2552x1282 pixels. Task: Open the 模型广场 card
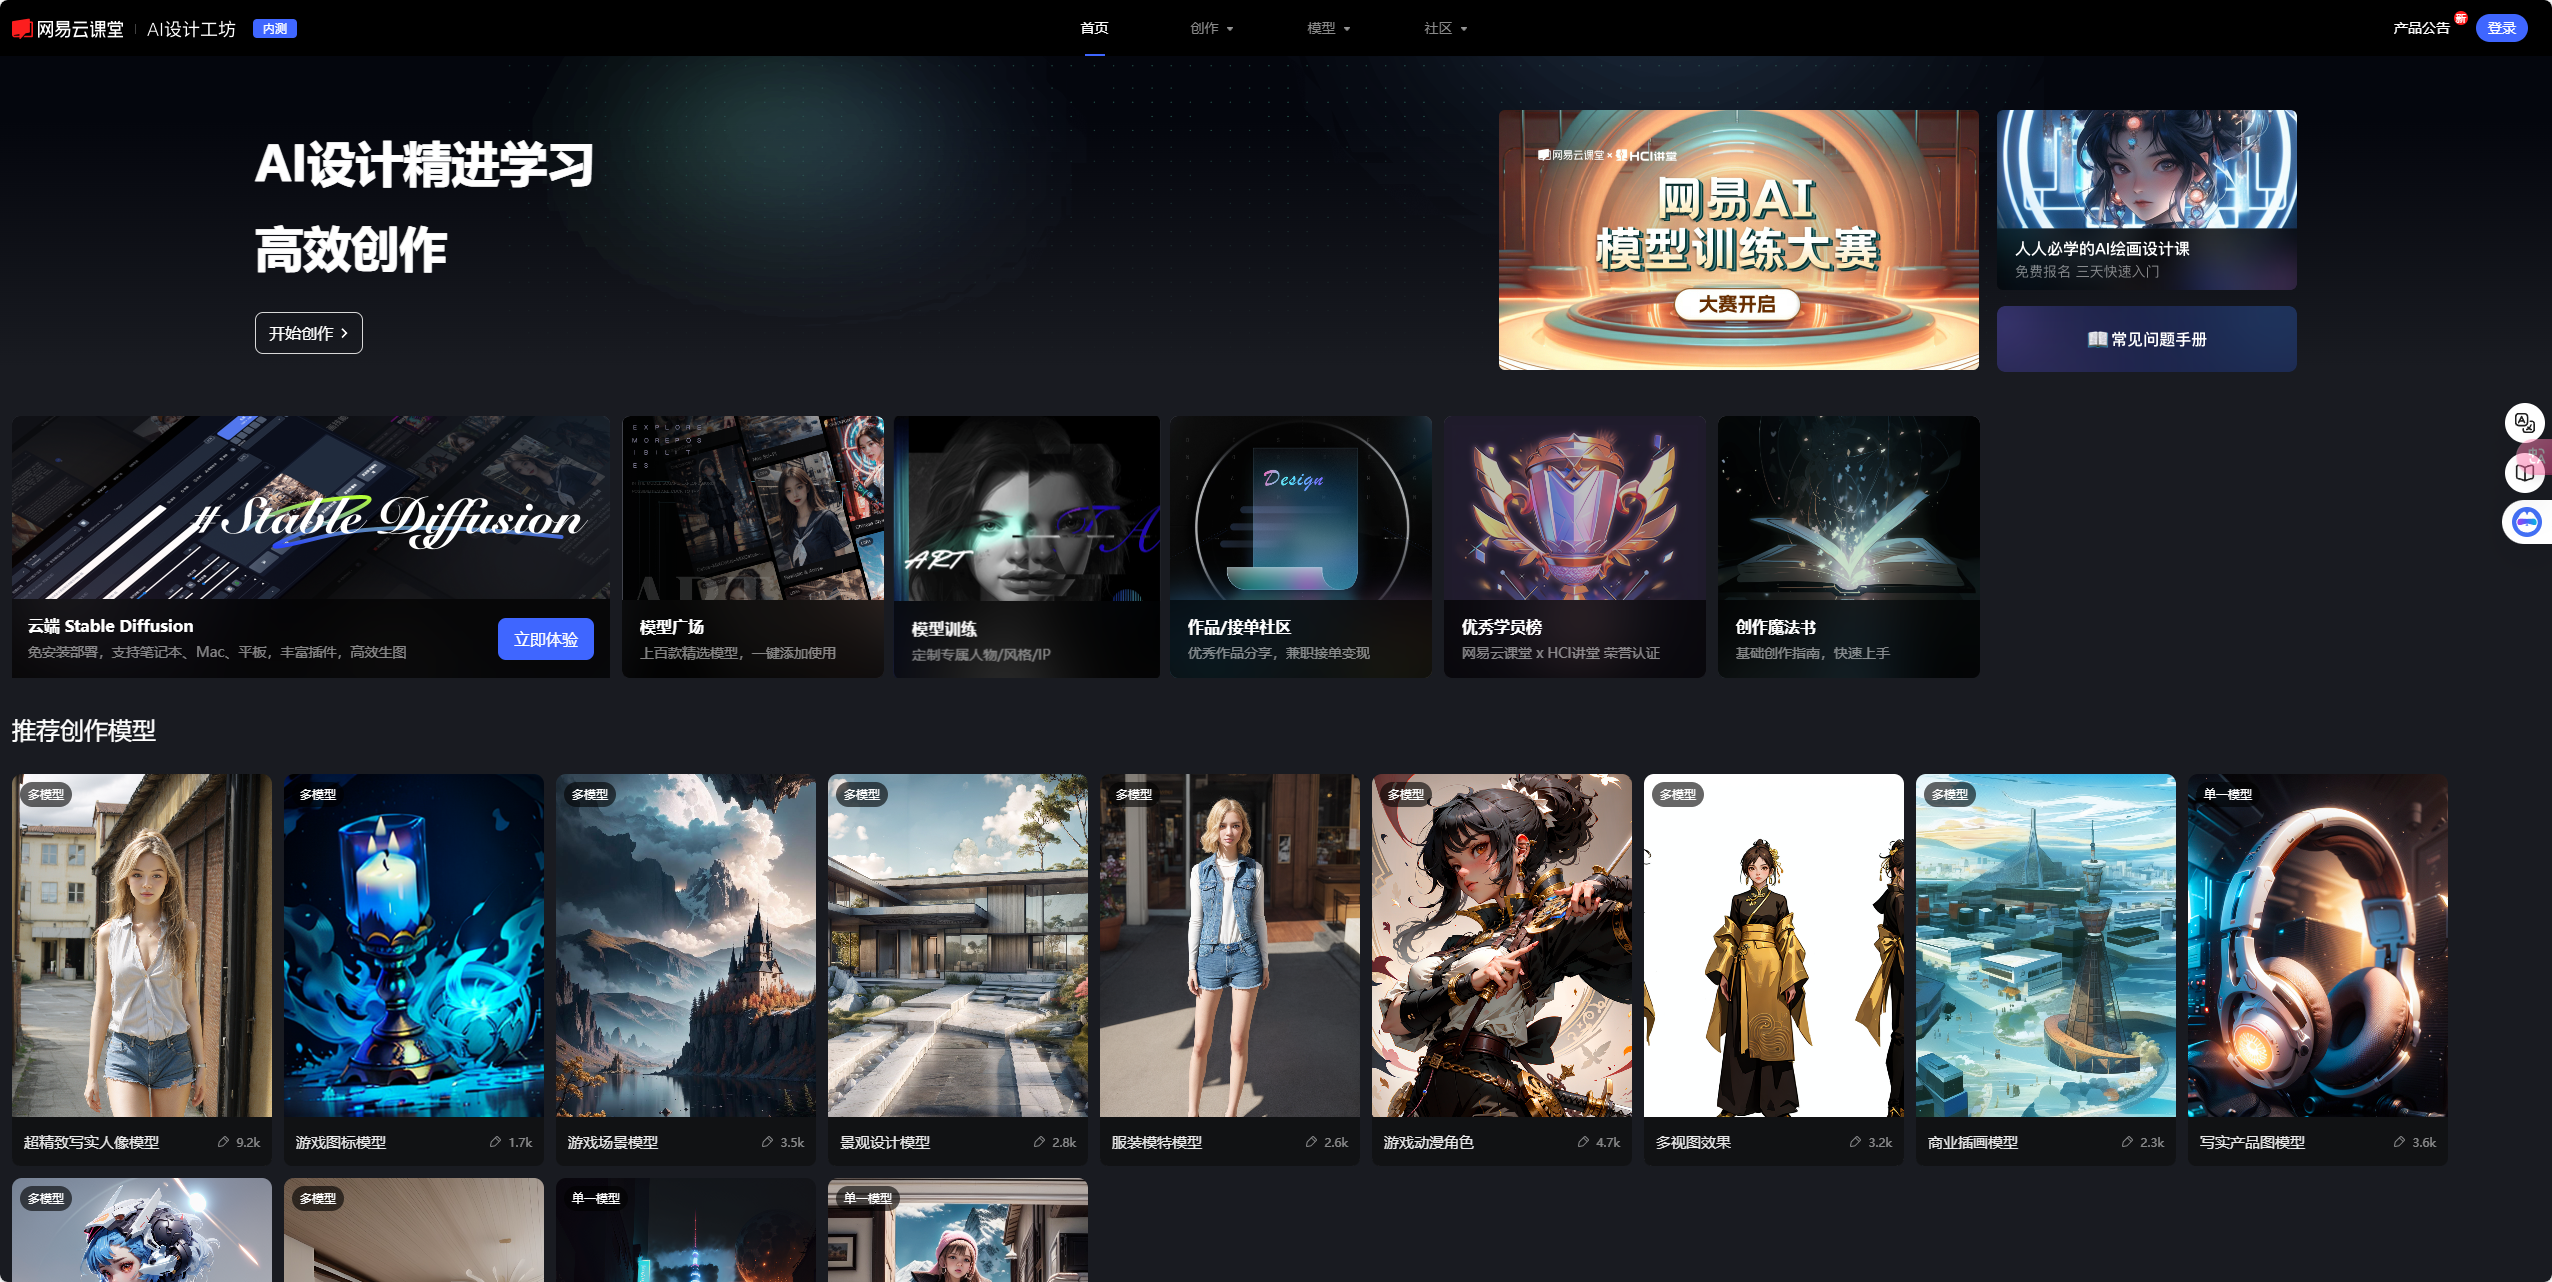coord(752,546)
